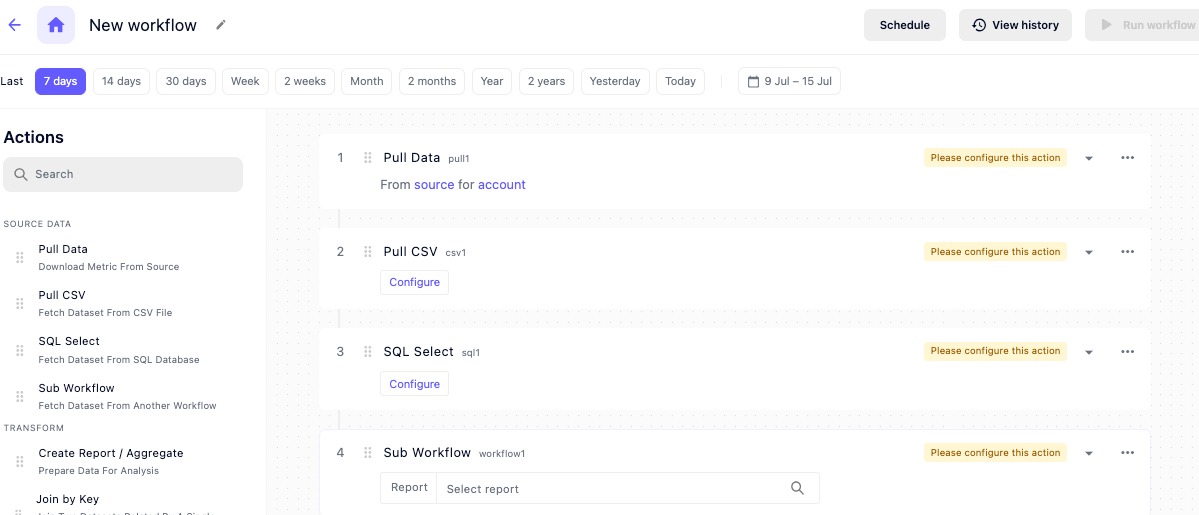Choose the Yesterday range option
1199x515 pixels.
click(x=614, y=81)
